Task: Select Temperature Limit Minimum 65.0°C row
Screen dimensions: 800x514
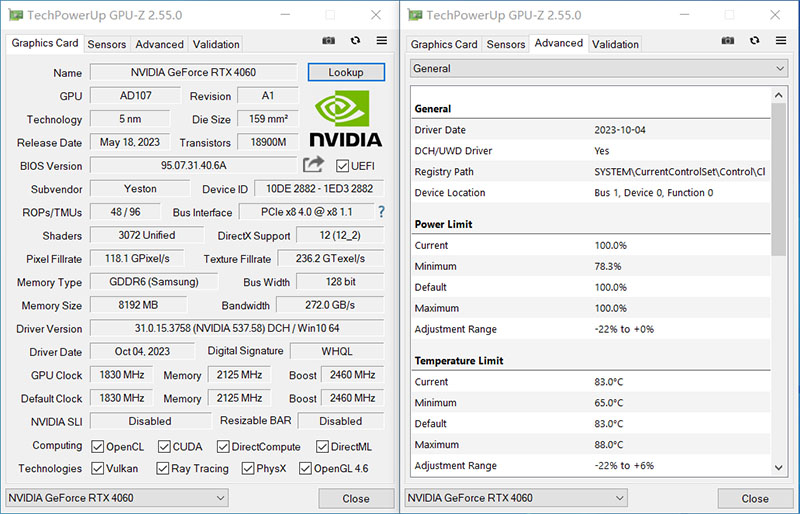Action: coord(591,402)
